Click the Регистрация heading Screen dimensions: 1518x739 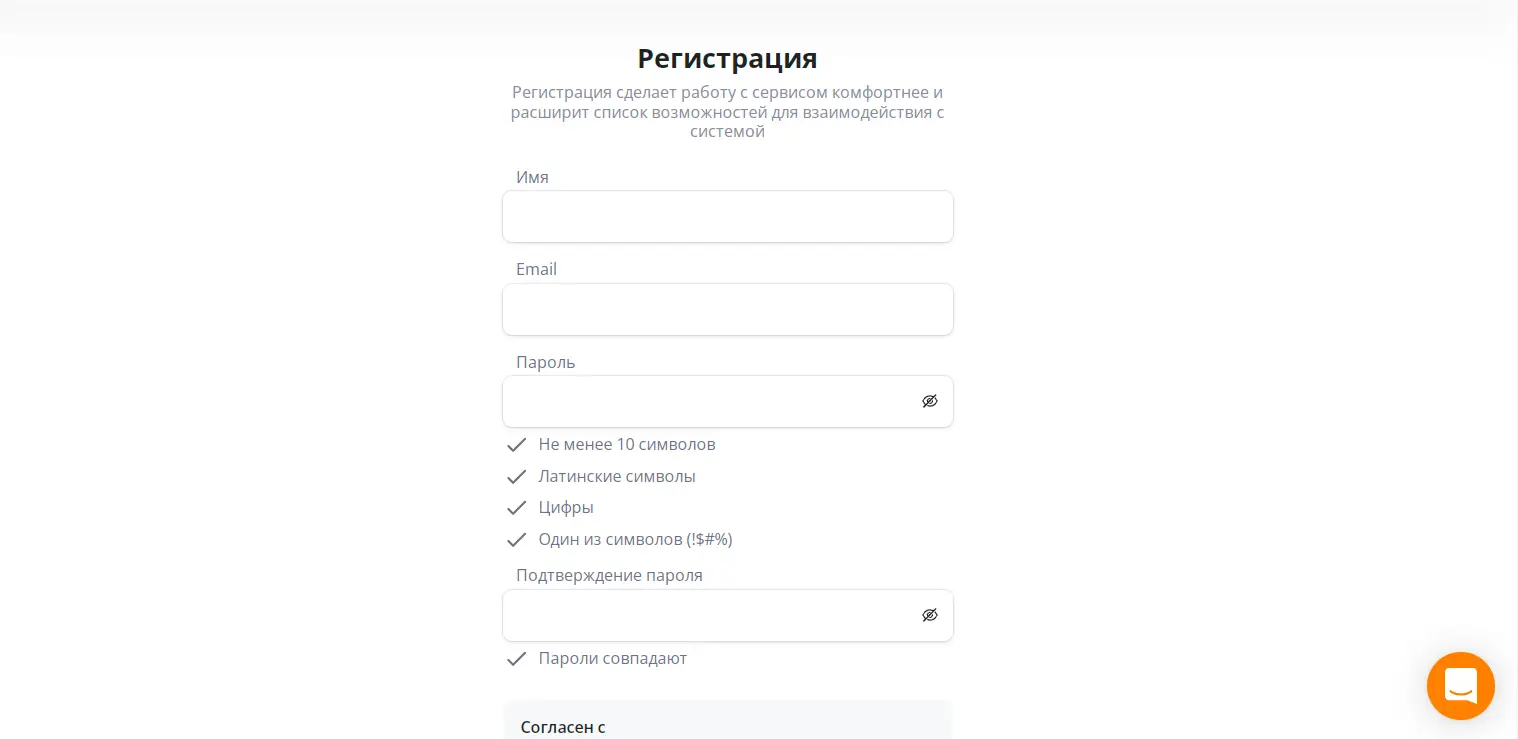728,58
